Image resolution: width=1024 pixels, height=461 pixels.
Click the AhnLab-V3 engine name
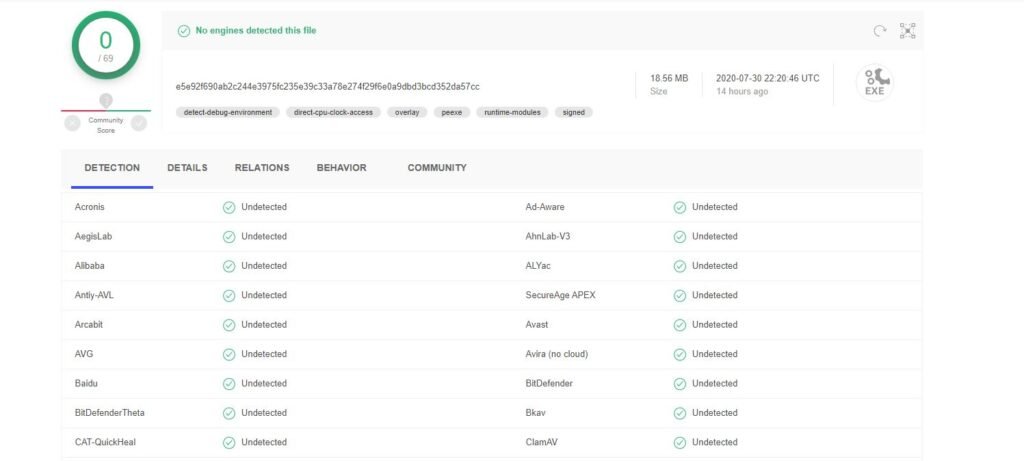pos(547,236)
